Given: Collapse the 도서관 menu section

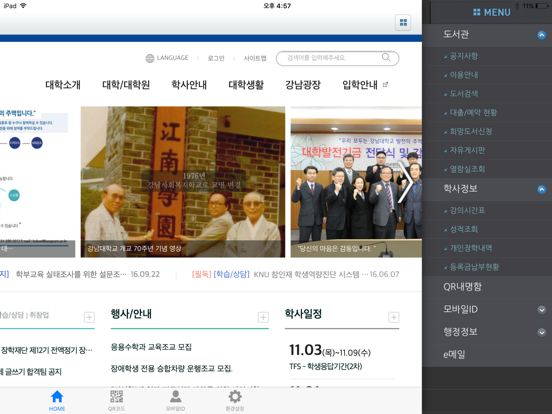Looking at the screenshot, I should tap(541, 35).
